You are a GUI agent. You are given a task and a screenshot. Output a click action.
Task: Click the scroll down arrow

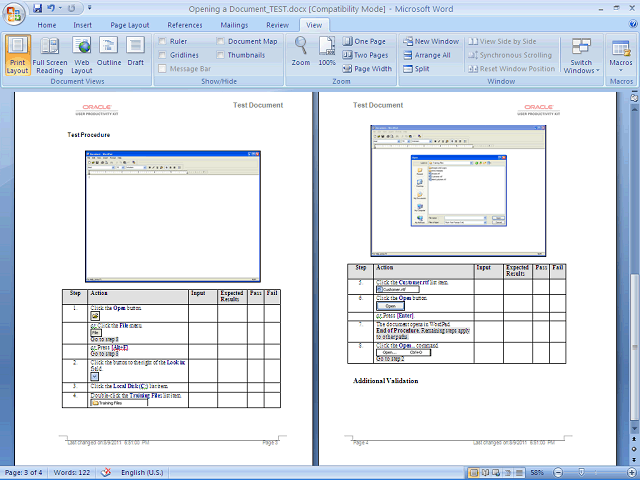(x=634, y=428)
